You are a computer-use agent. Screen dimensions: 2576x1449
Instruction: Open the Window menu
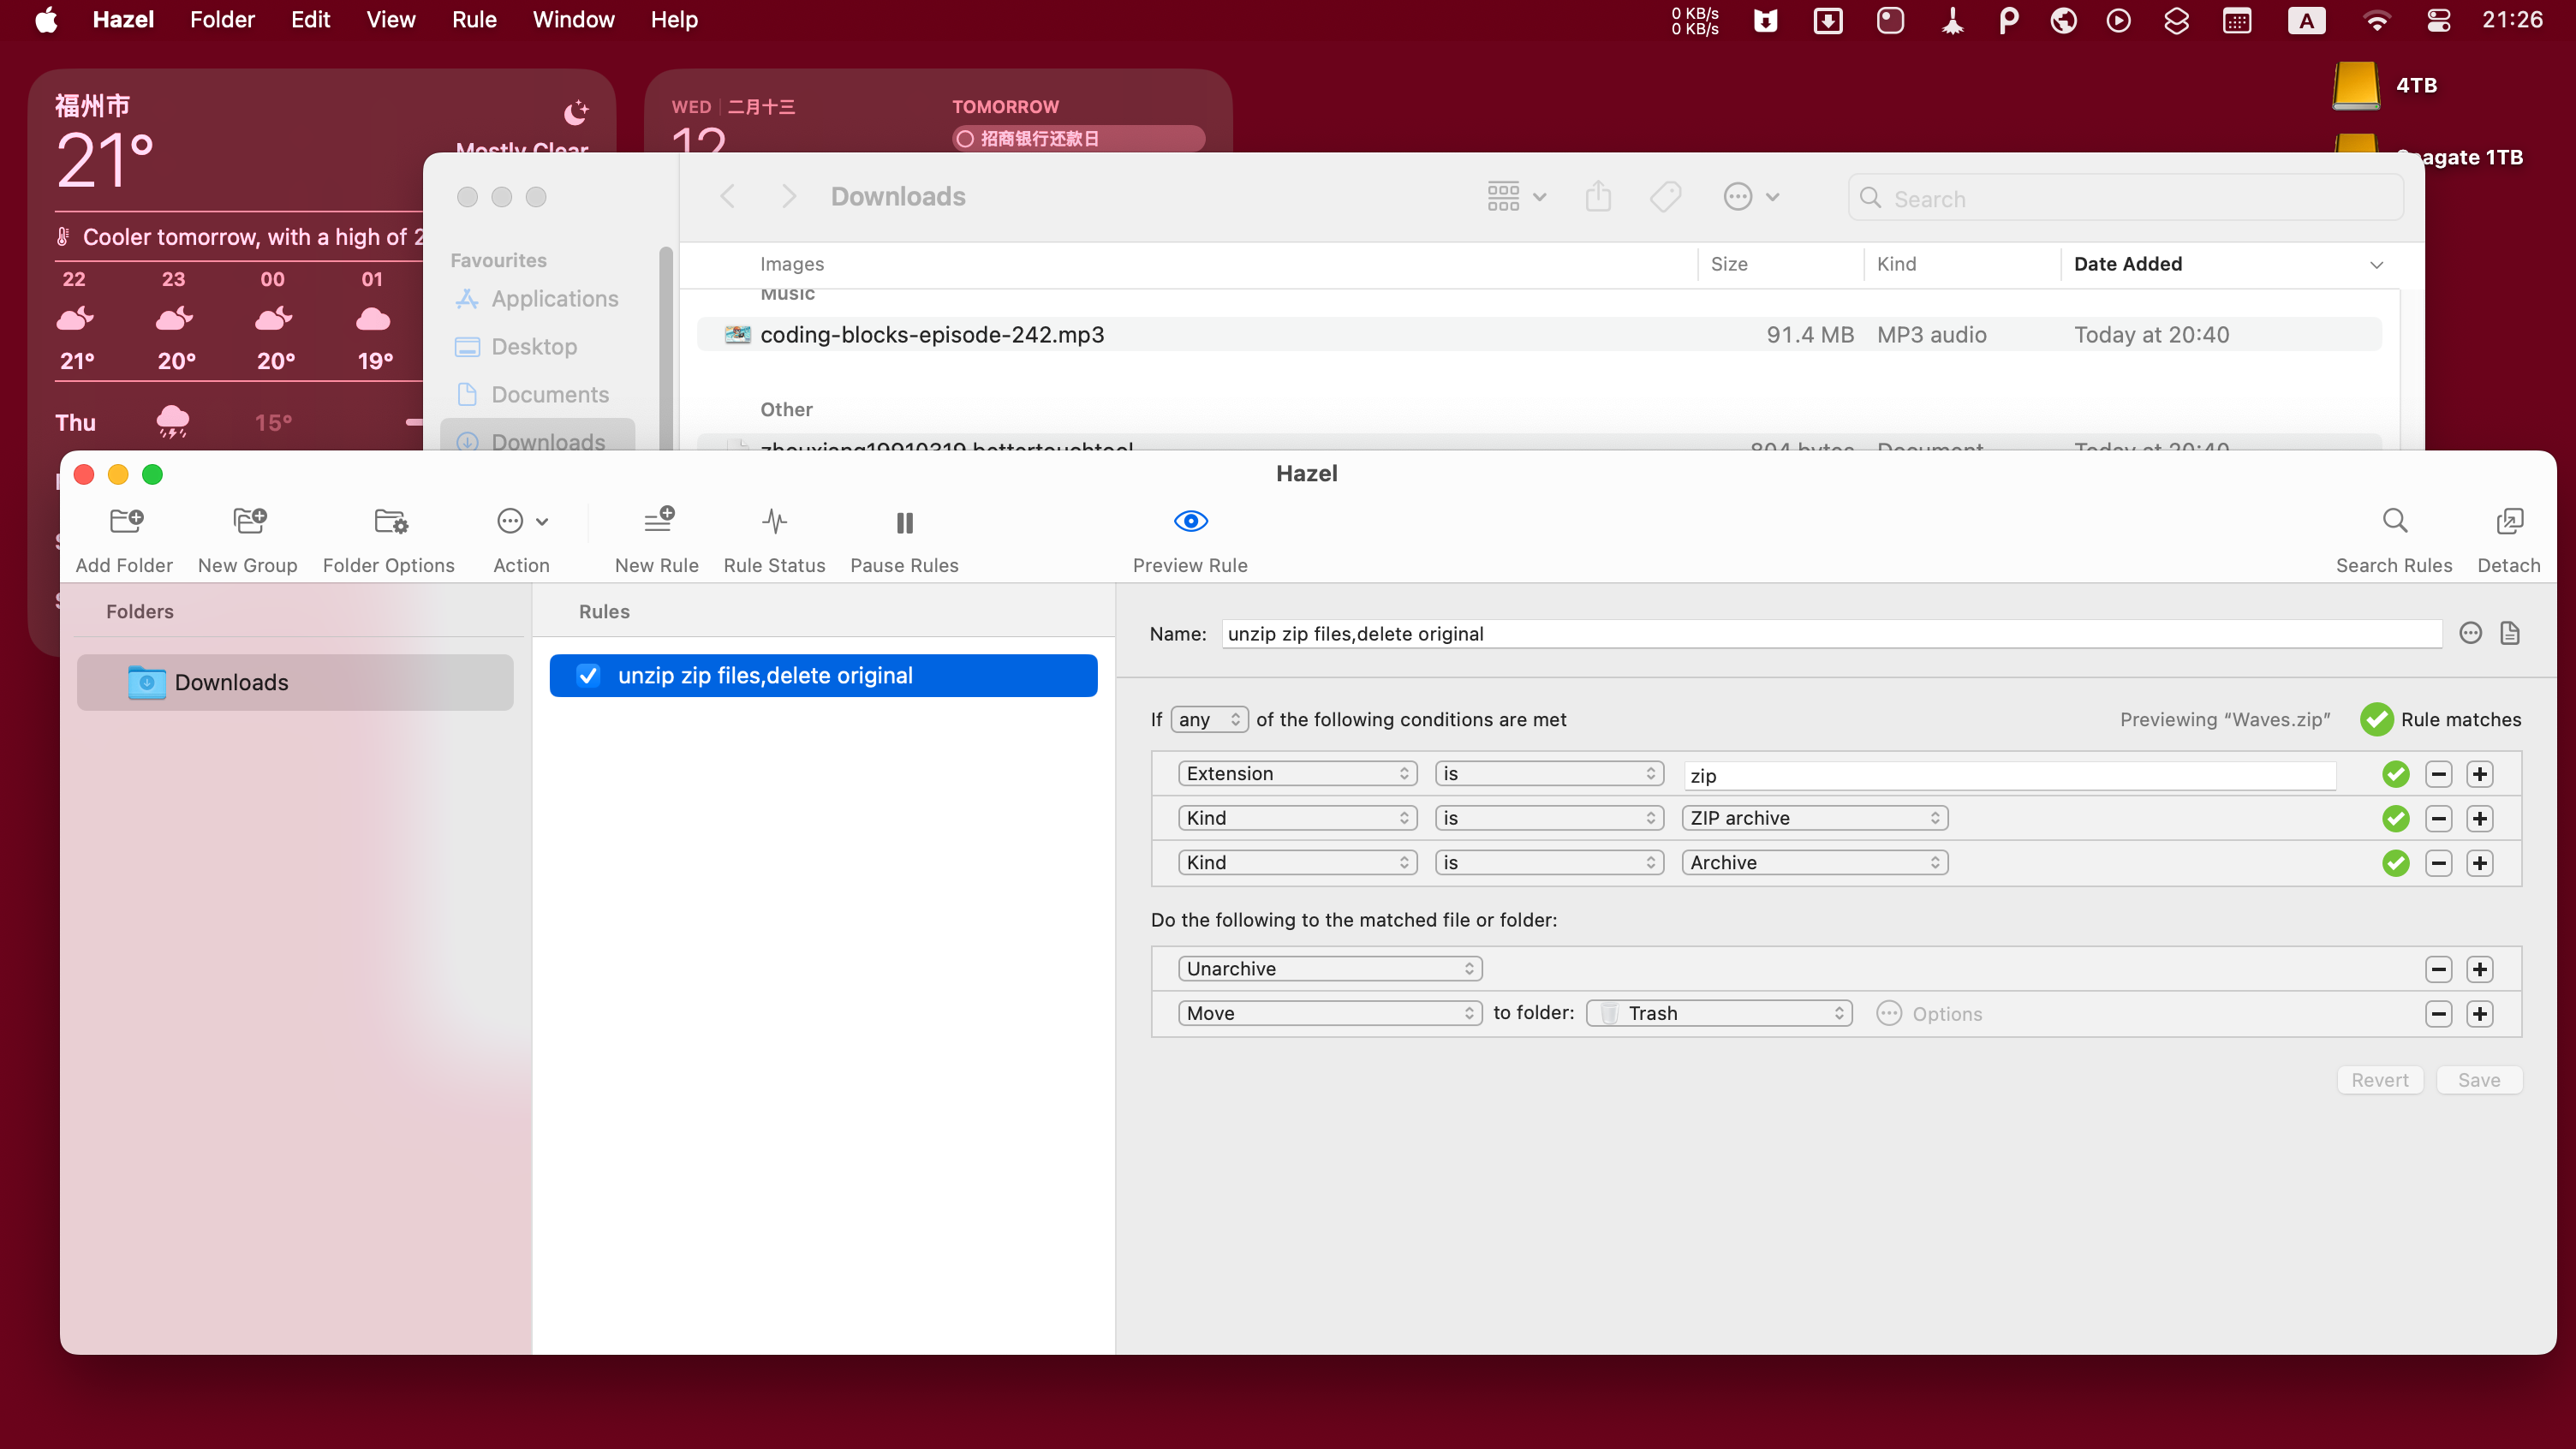tap(573, 20)
